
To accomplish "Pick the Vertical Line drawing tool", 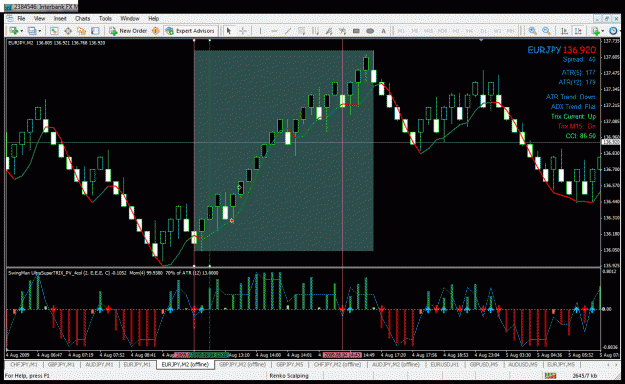I will 260,31.
